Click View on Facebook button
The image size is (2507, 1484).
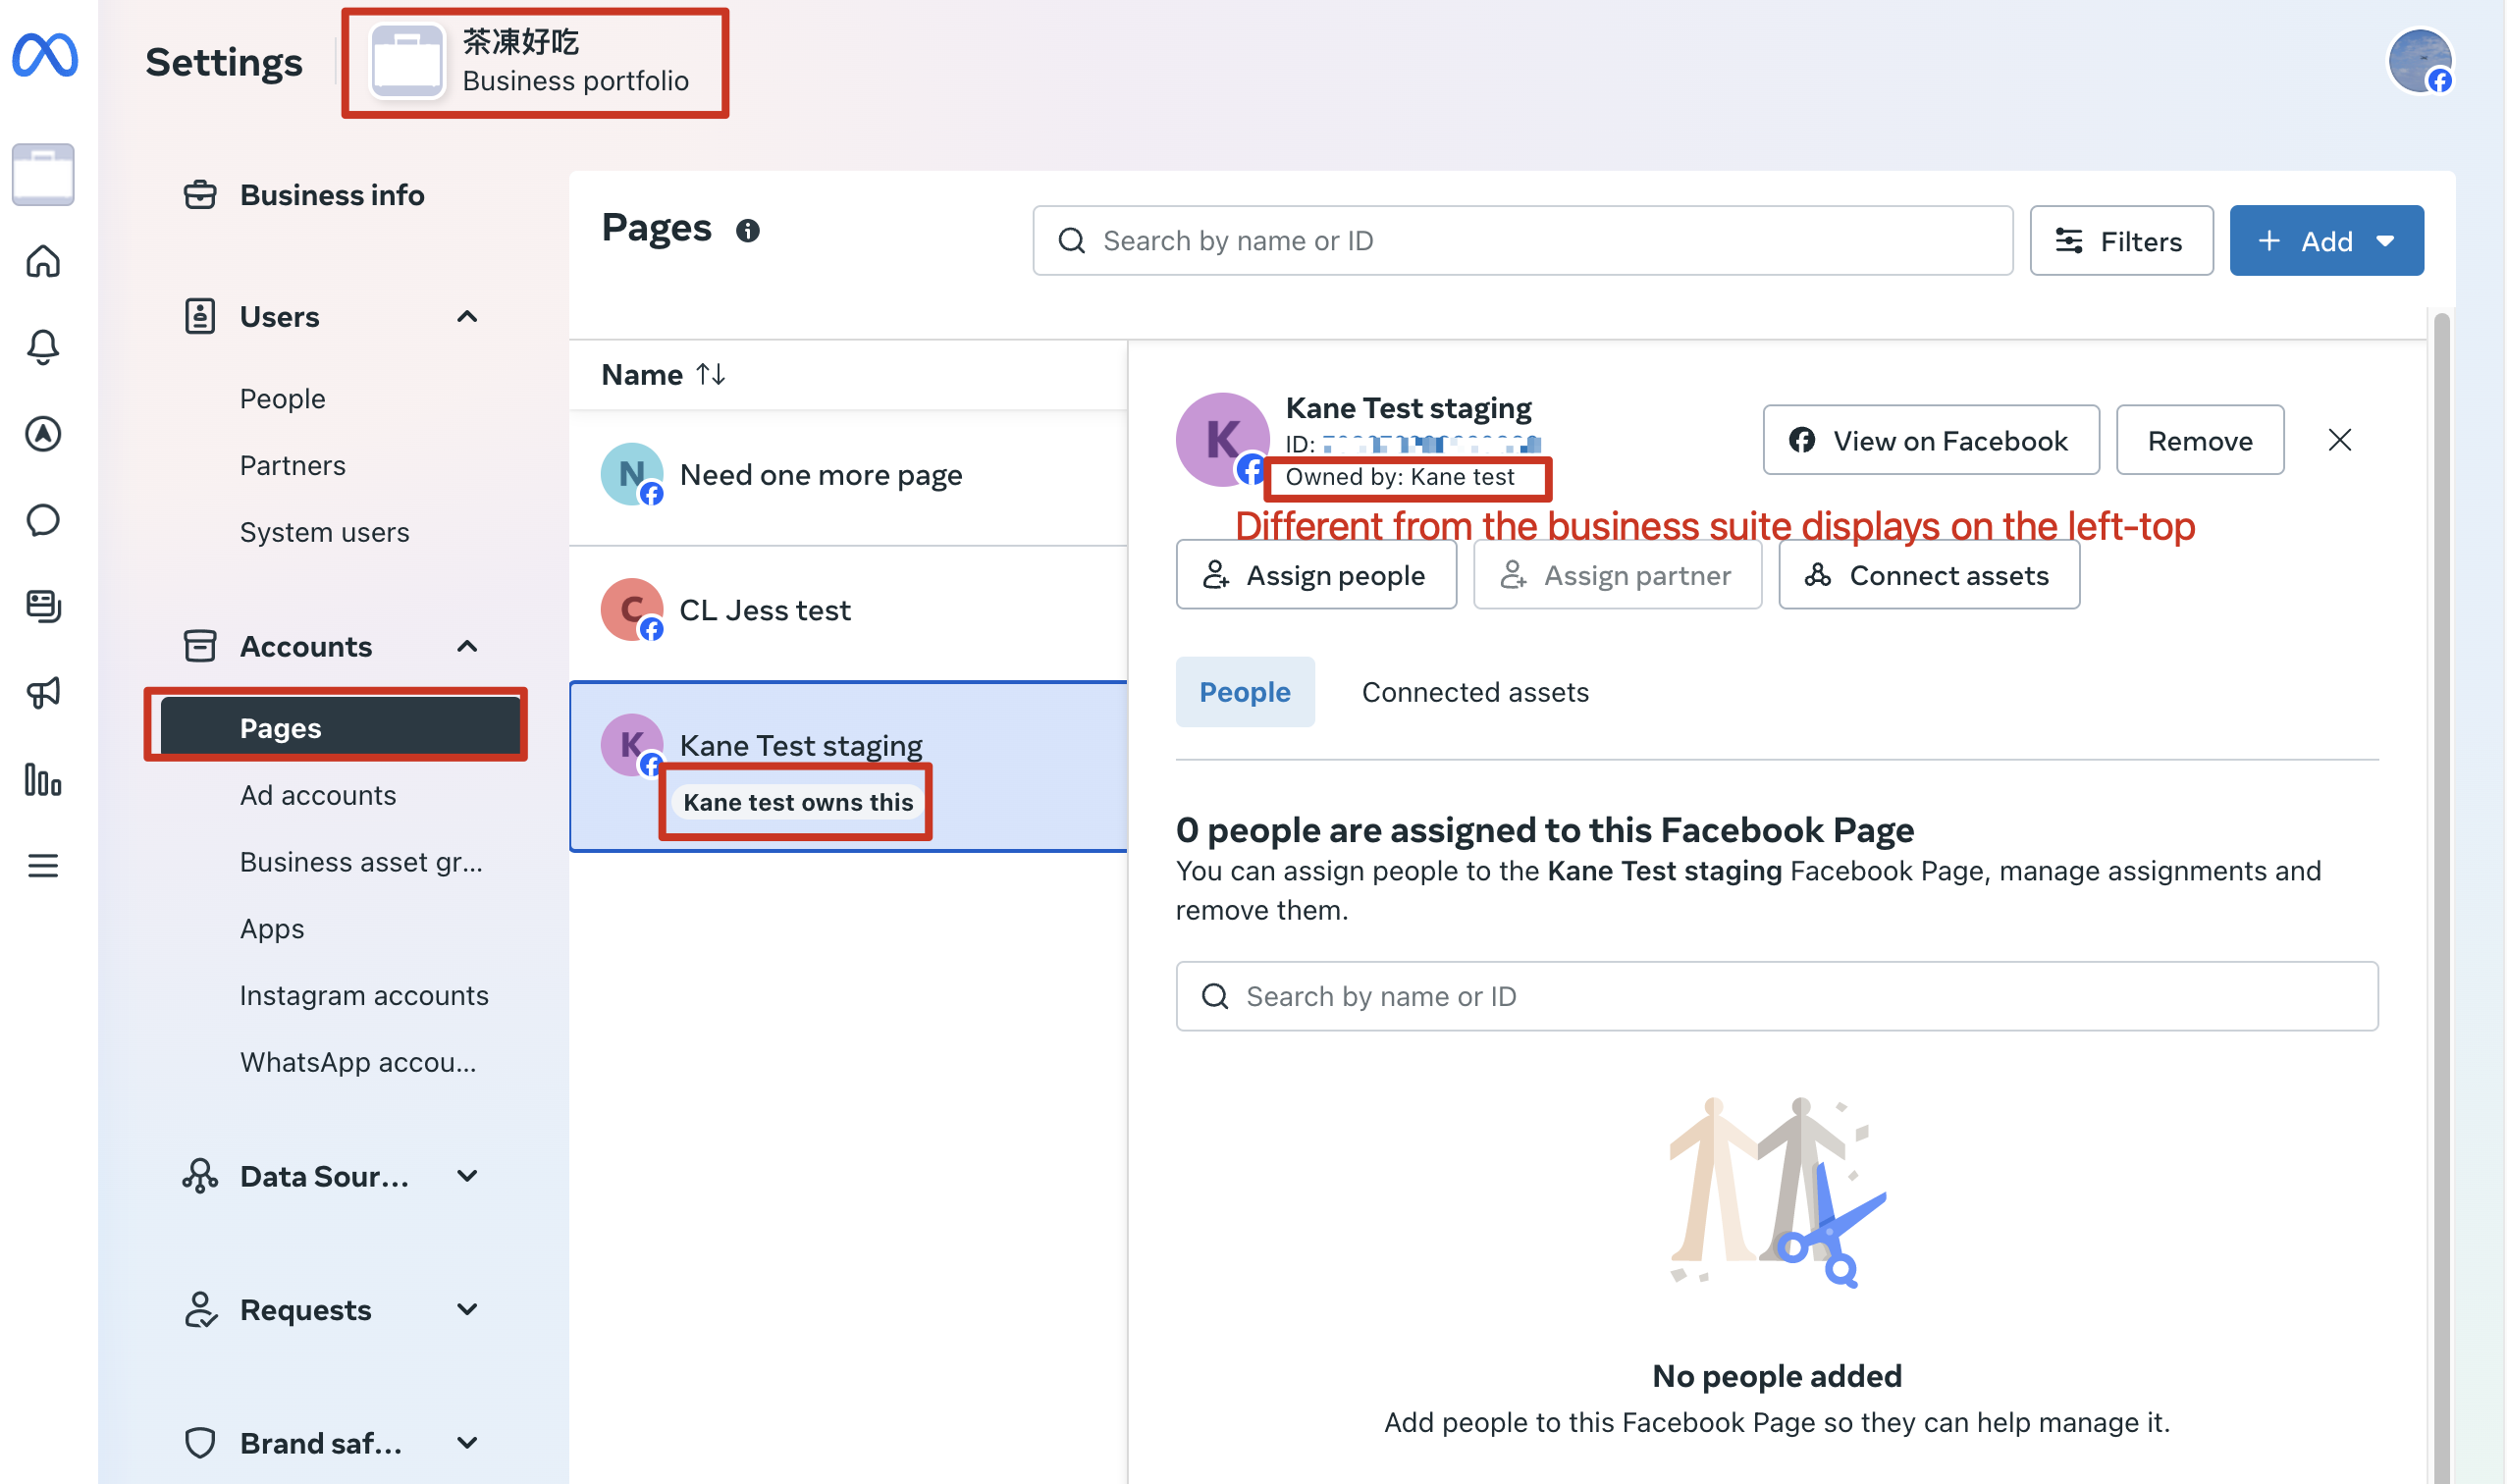click(x=1930, y=440)
